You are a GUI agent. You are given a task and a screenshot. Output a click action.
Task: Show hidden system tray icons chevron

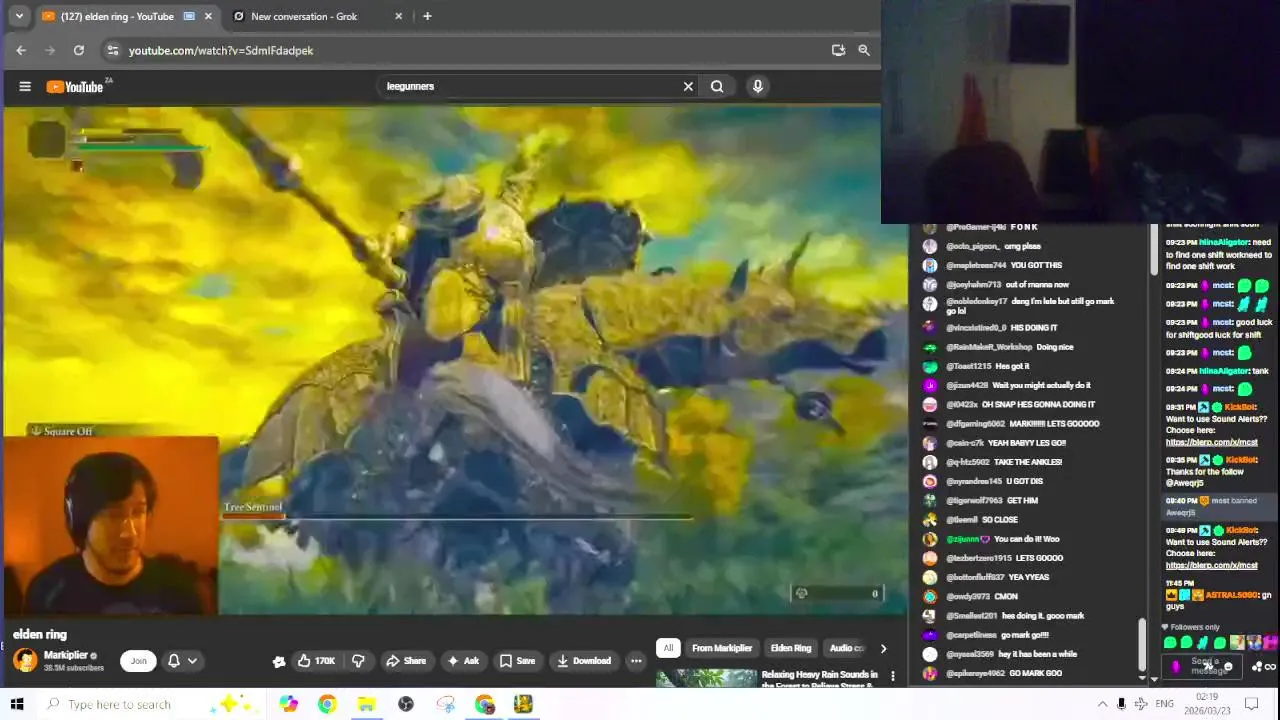point(1102,704)
